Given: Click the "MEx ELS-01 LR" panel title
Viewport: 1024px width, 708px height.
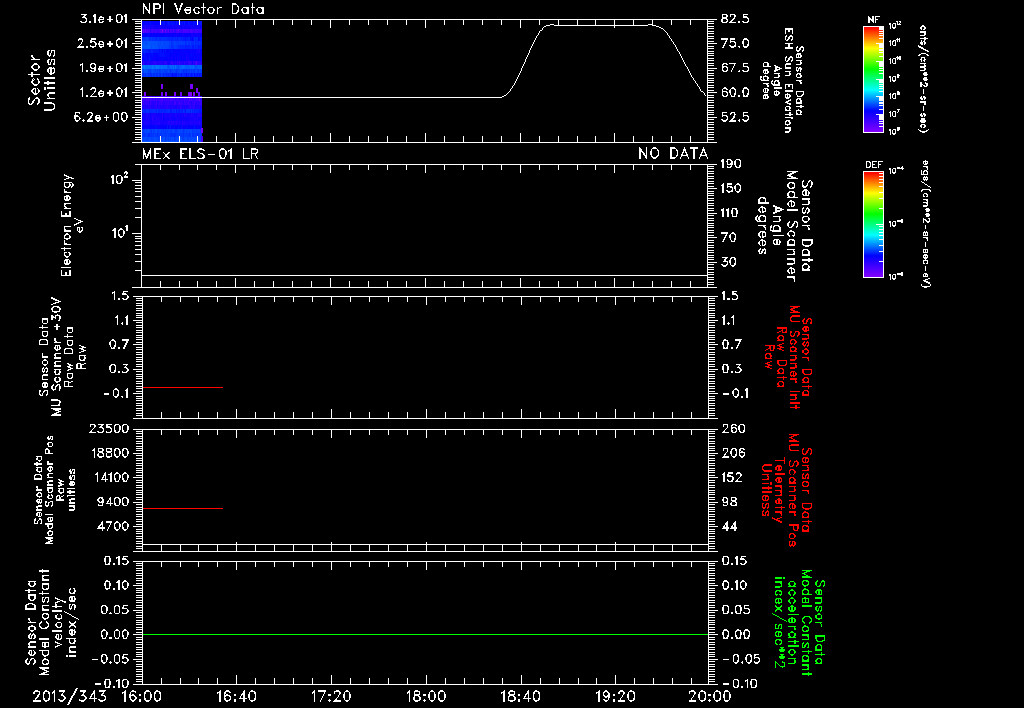Looking at the screenshot, I should coord(200,153).
